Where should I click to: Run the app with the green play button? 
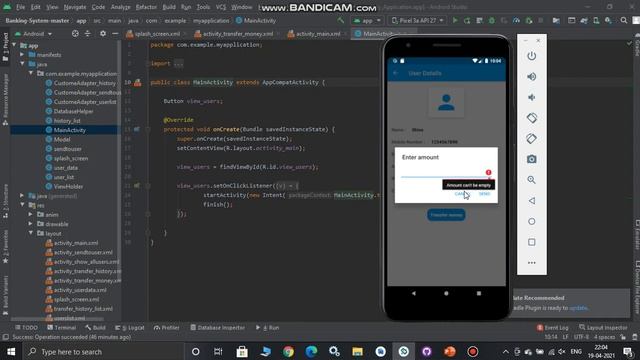[455, 20]
